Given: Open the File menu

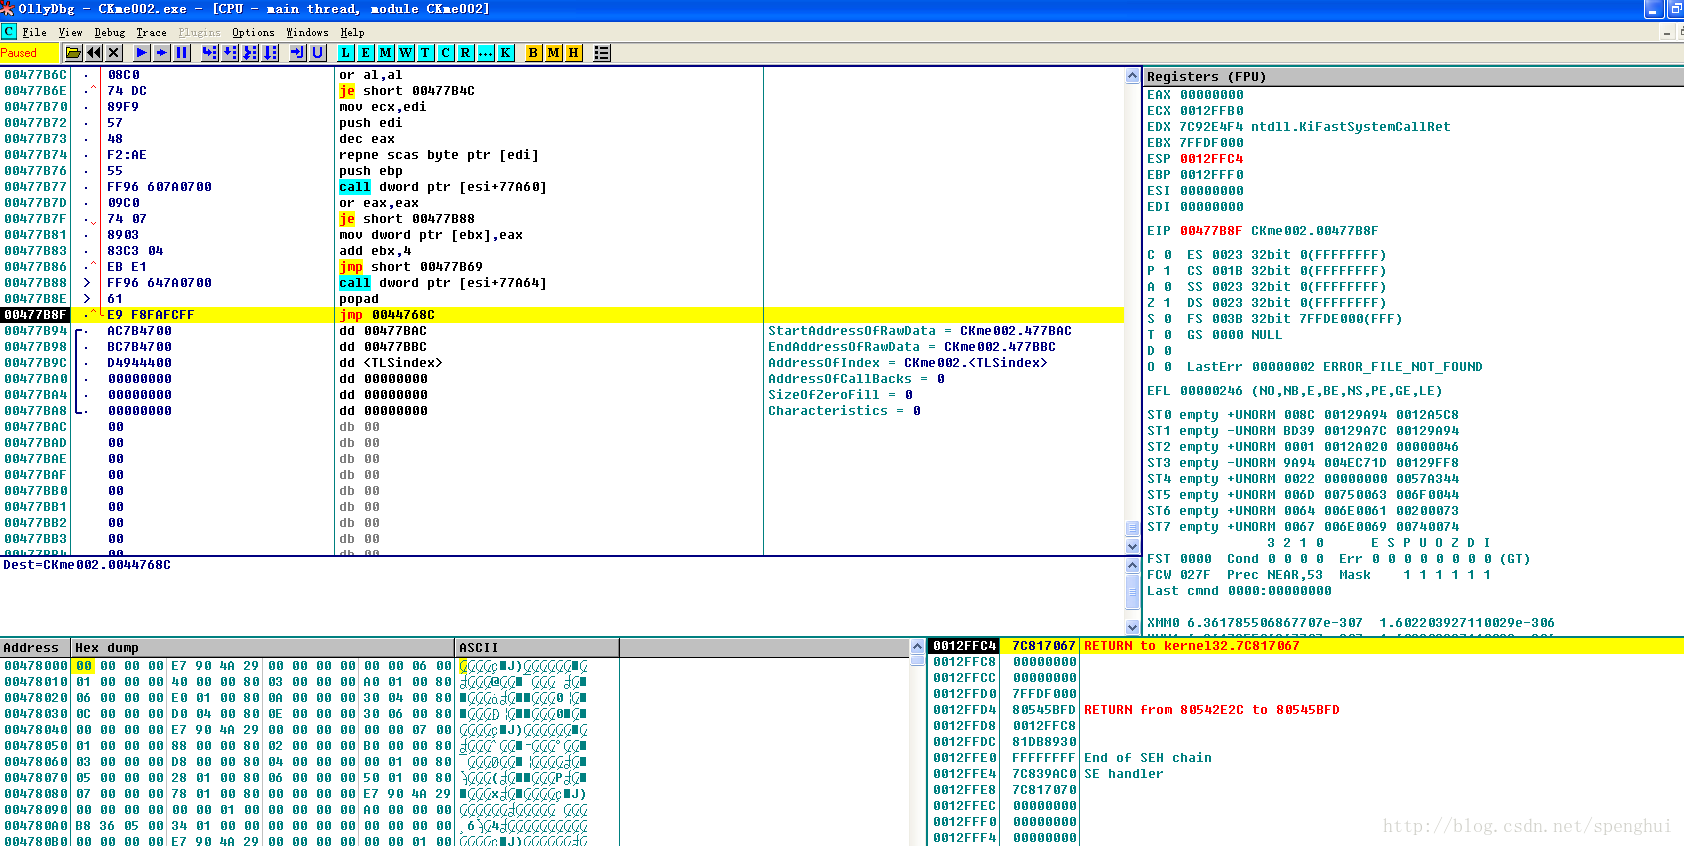Looking at the screenshot, I should pos(34,32).
